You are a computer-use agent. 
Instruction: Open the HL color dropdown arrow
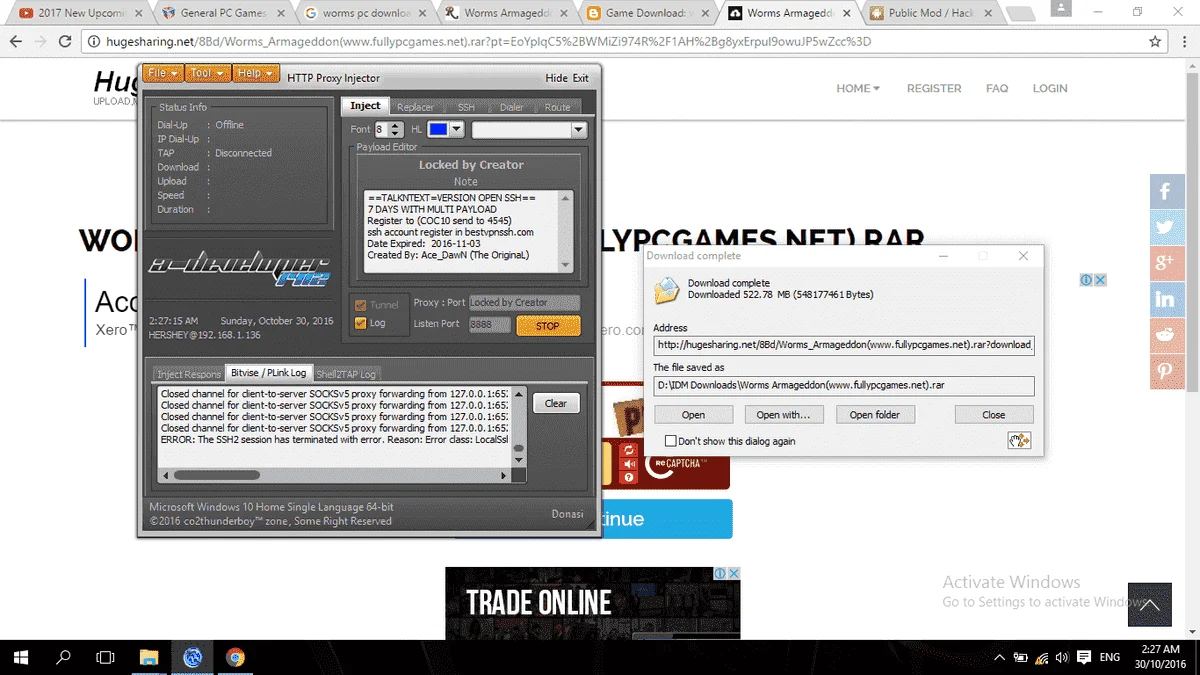click(457, 129)
